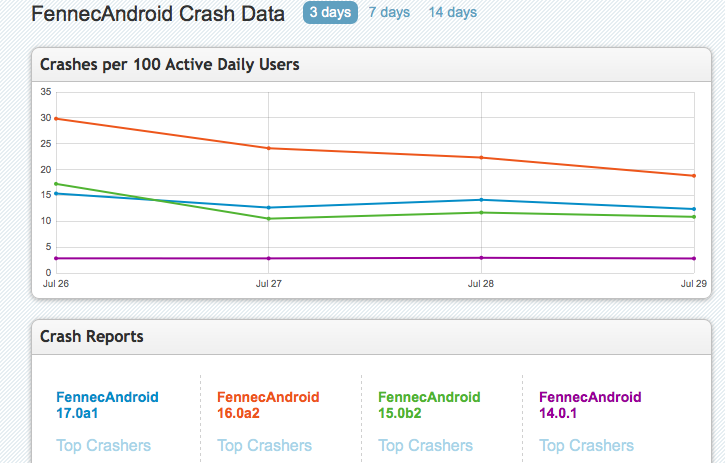The width and height of the screenshot is (725, 463).
Task: Click the blue line's Jul 28 point
Action: click(481, 200)
